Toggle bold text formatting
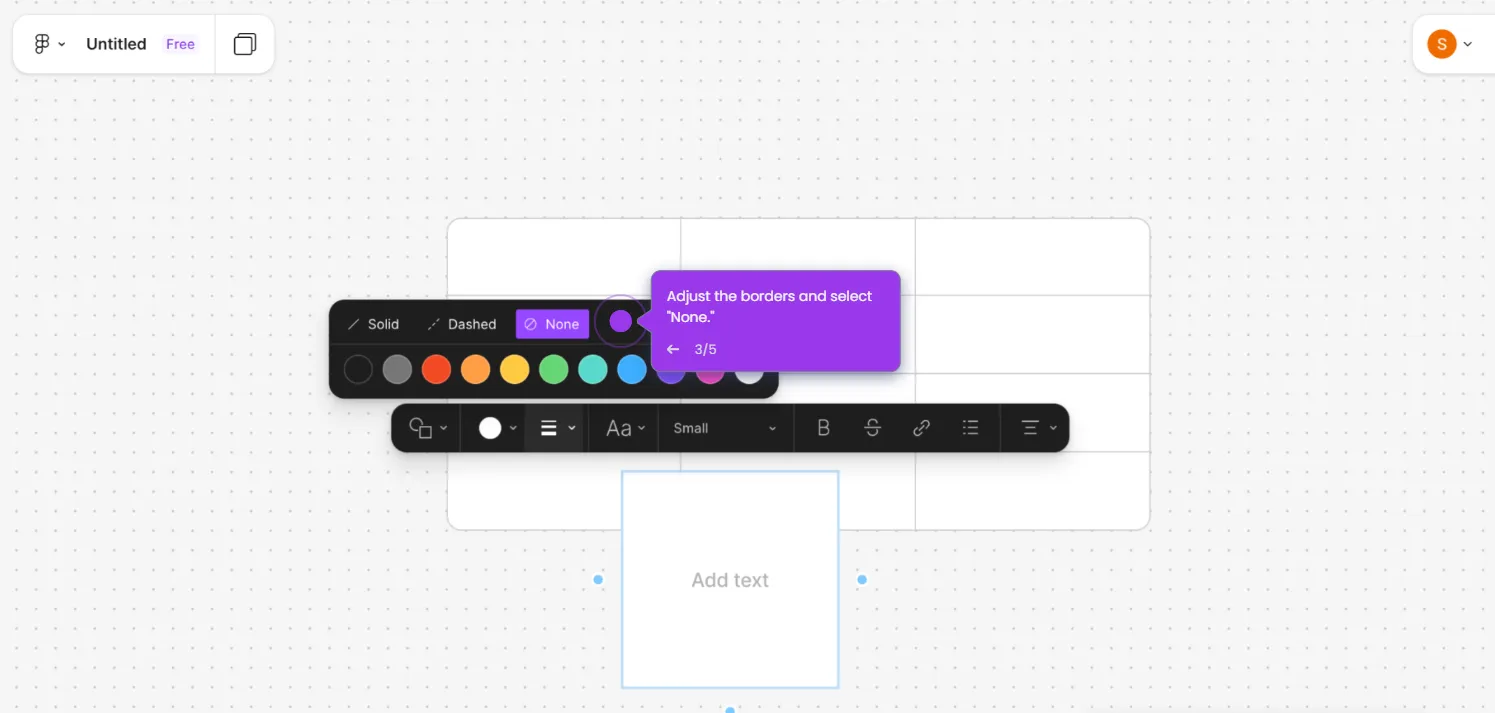 click(x=824, y=428)
